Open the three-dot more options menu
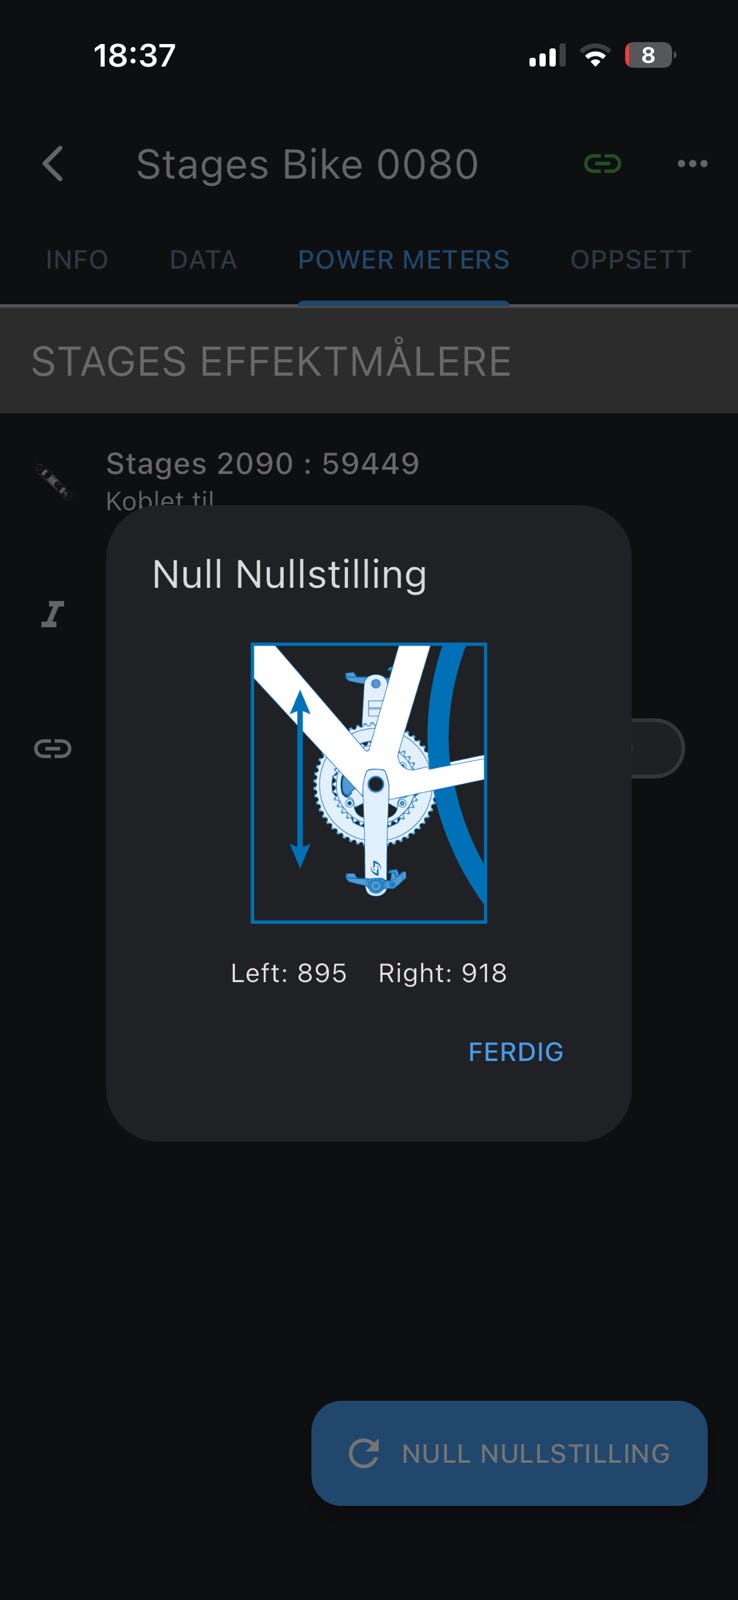The width and height of the screenshot is (738, 1600). tap(692, 164)
